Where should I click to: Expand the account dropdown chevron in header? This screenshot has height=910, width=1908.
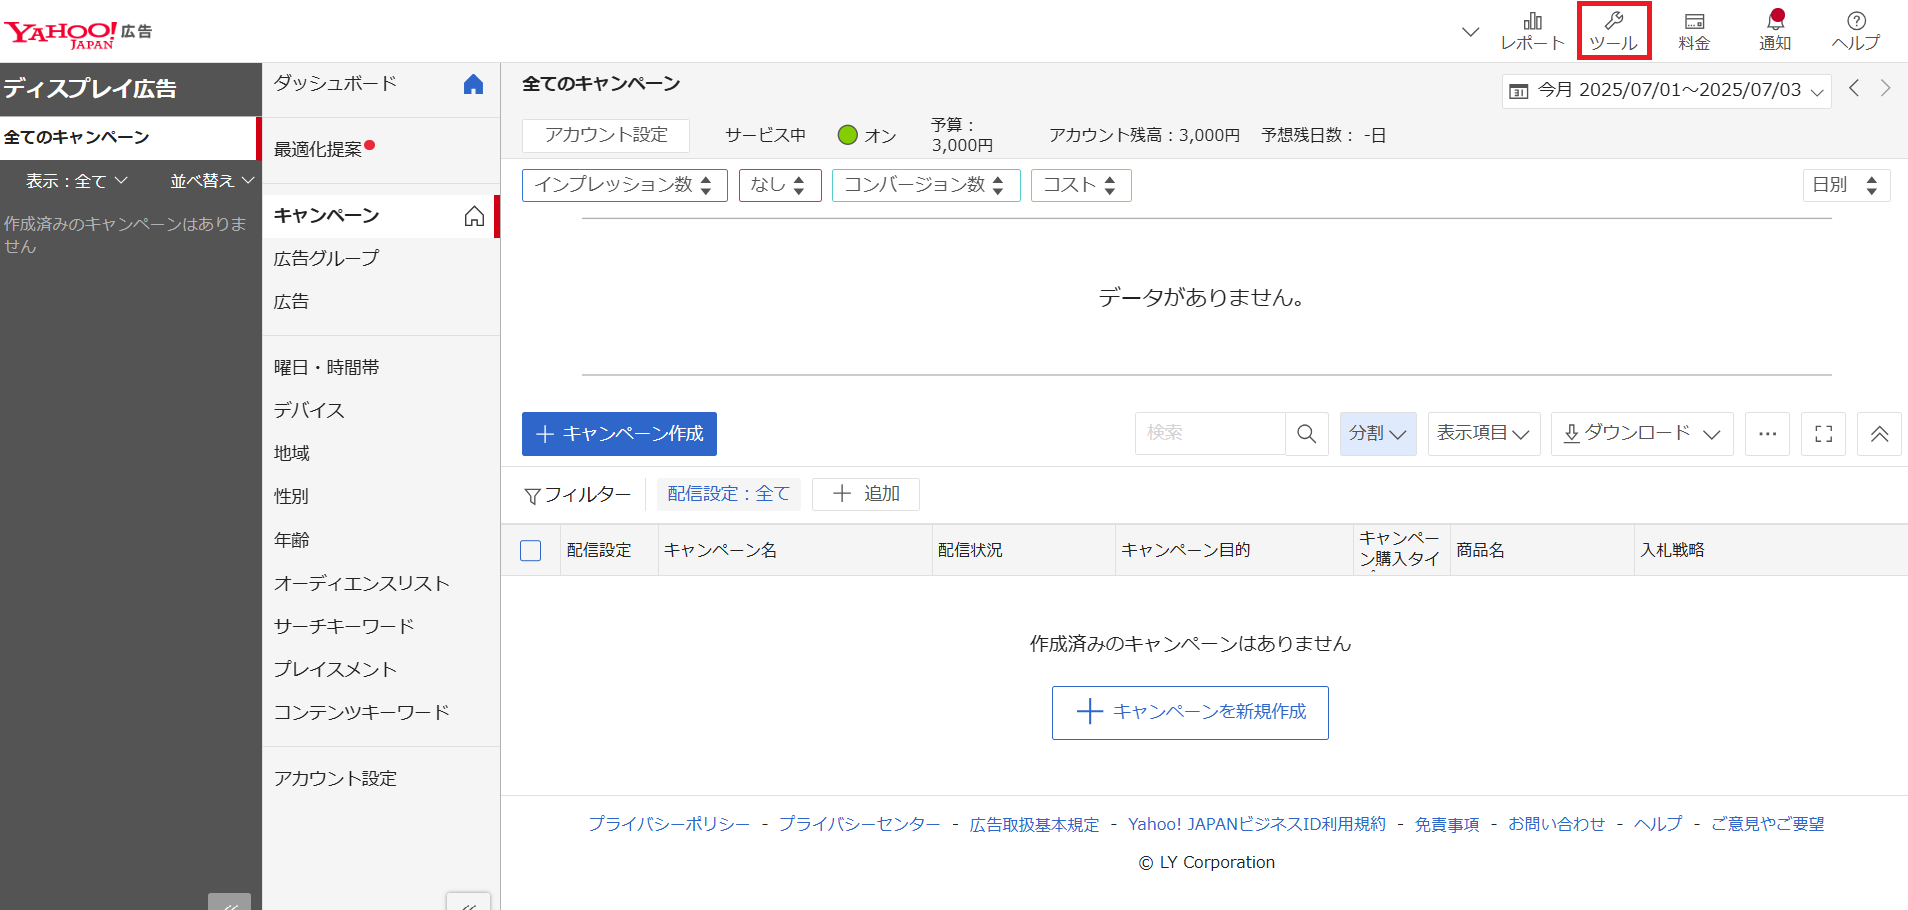1470,32
